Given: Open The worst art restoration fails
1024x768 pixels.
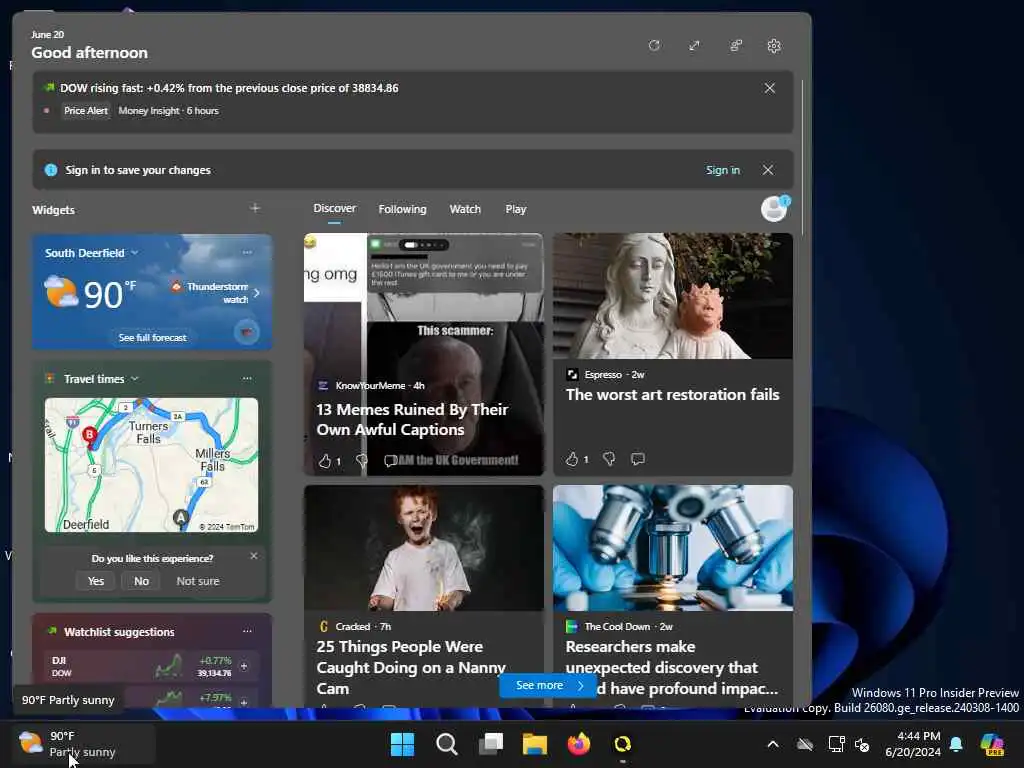Looking at the screenshot, I should [x=673, y=394].
